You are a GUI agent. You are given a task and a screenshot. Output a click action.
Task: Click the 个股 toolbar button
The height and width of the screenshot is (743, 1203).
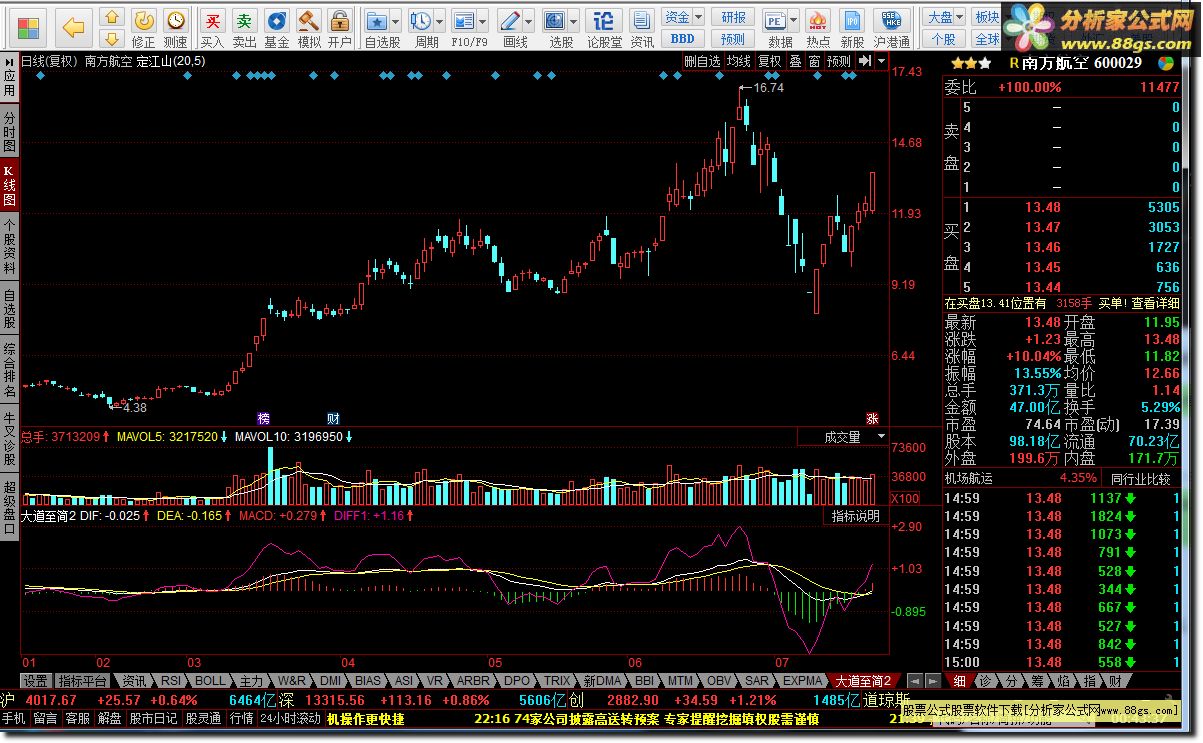(x=944, y=39)
